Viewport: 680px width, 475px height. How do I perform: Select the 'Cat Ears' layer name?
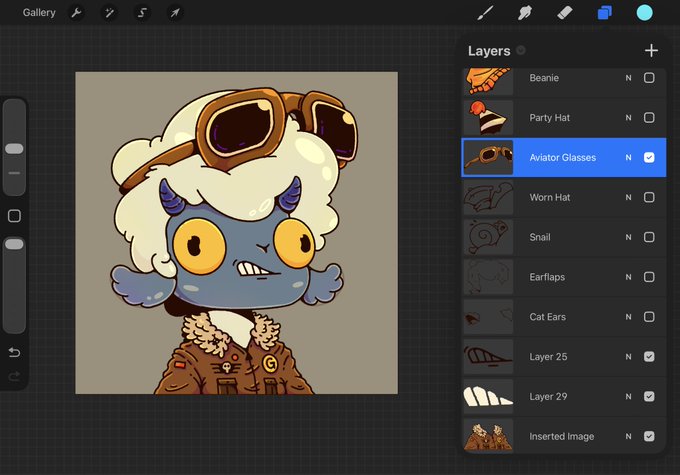pyautogui.click(x=547, y=317)
